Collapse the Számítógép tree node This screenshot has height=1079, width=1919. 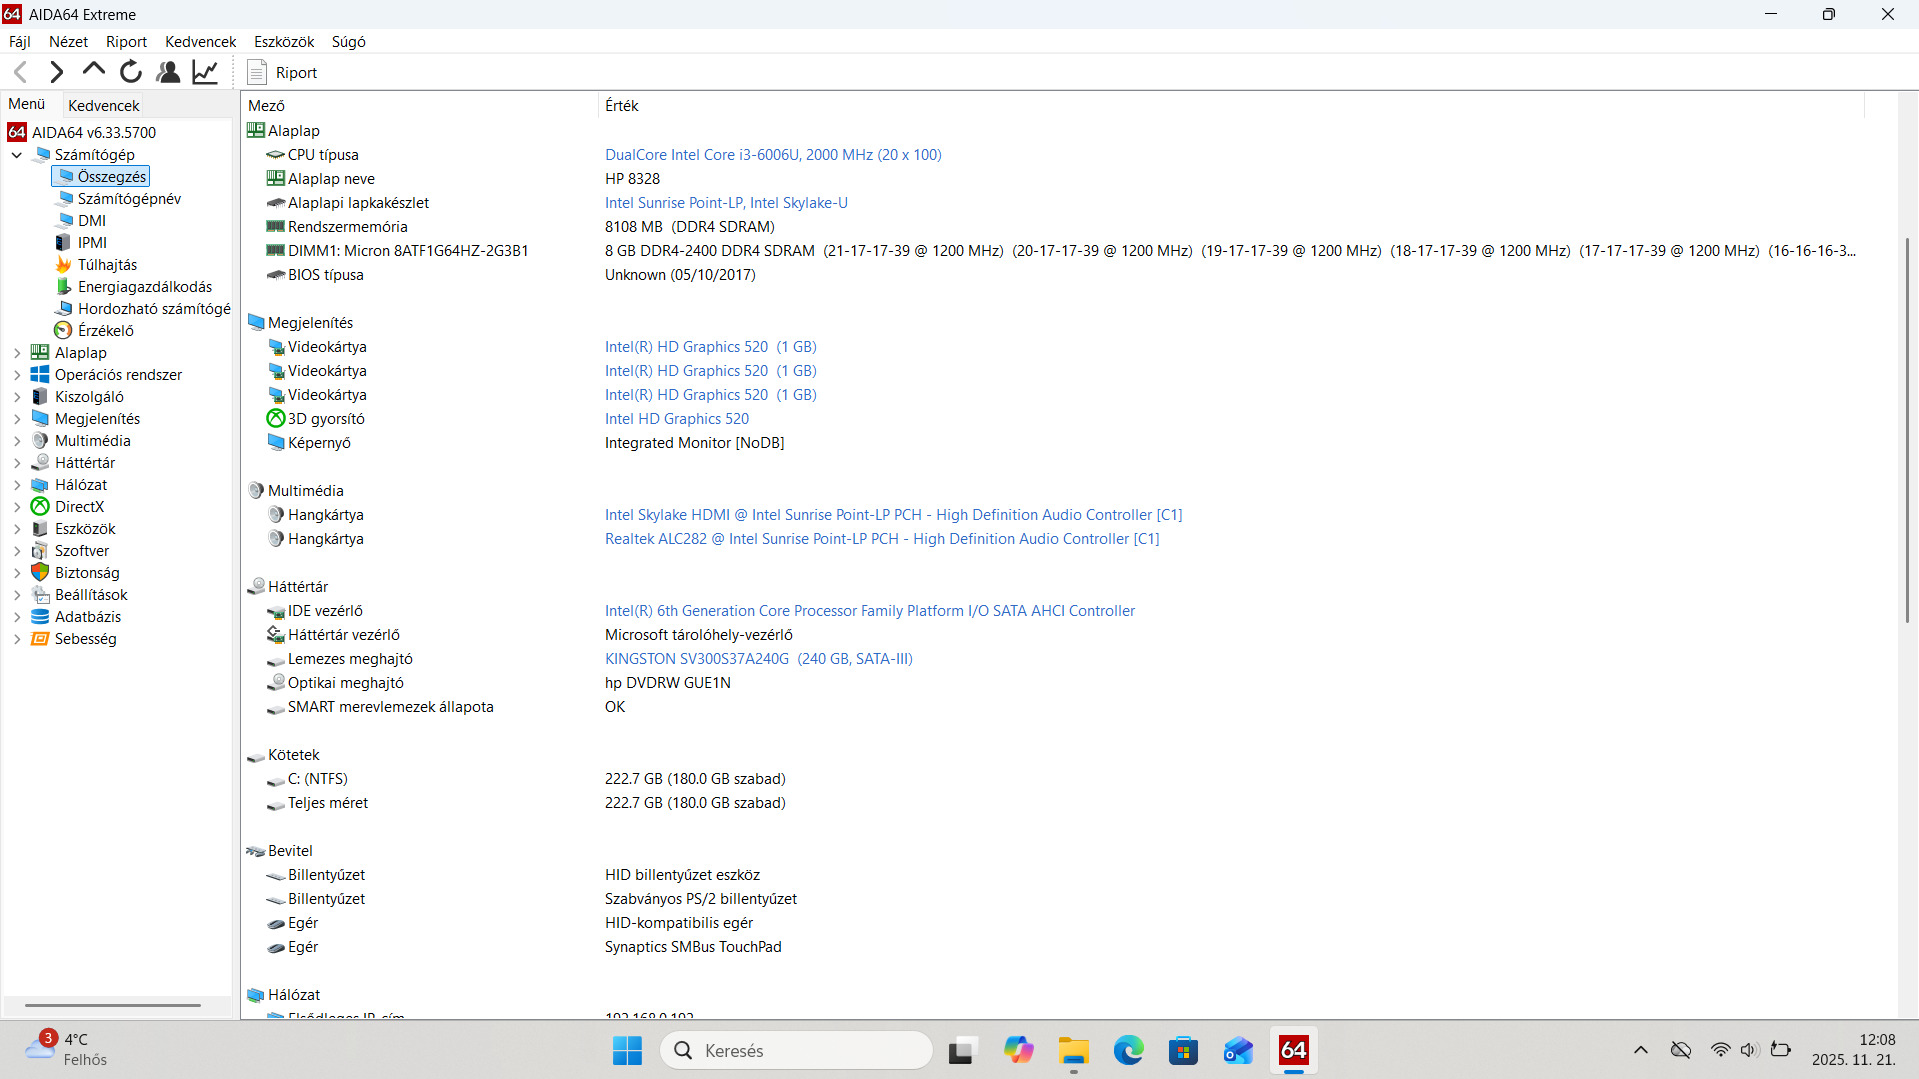tap(17, 155)
